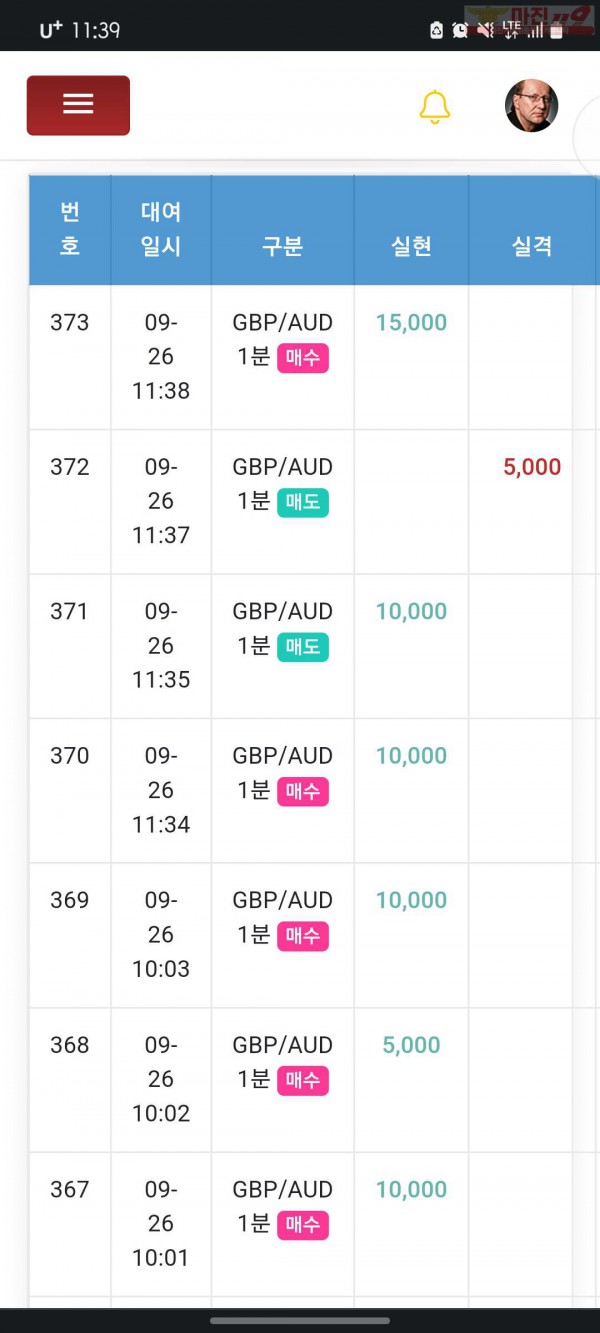Screen dimensions: 600x1333
Task: Tap the 매도 badge in row 372
Action: (x=303, y=502)
